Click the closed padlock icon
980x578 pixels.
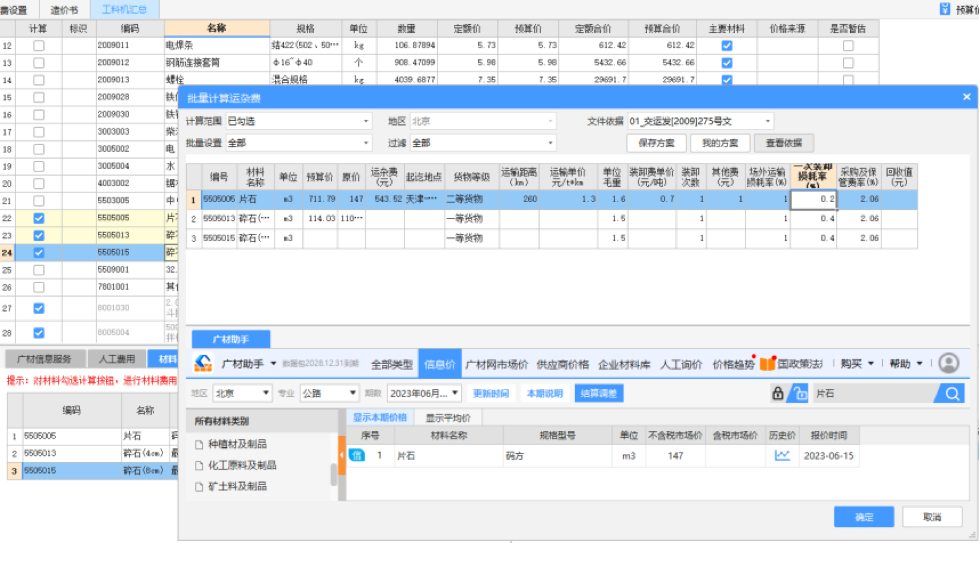(x=778, y=394)
